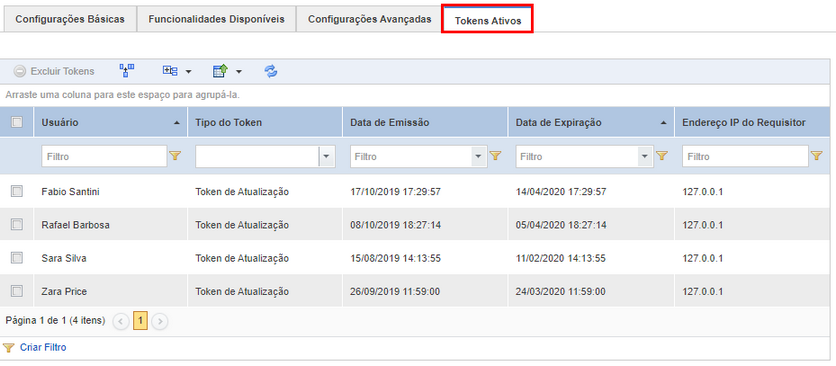Image resolution: width=836 pixels, height=366 pixels.
Task: Check the Fabio Santini row checkbox
Action: coord(17,192)
